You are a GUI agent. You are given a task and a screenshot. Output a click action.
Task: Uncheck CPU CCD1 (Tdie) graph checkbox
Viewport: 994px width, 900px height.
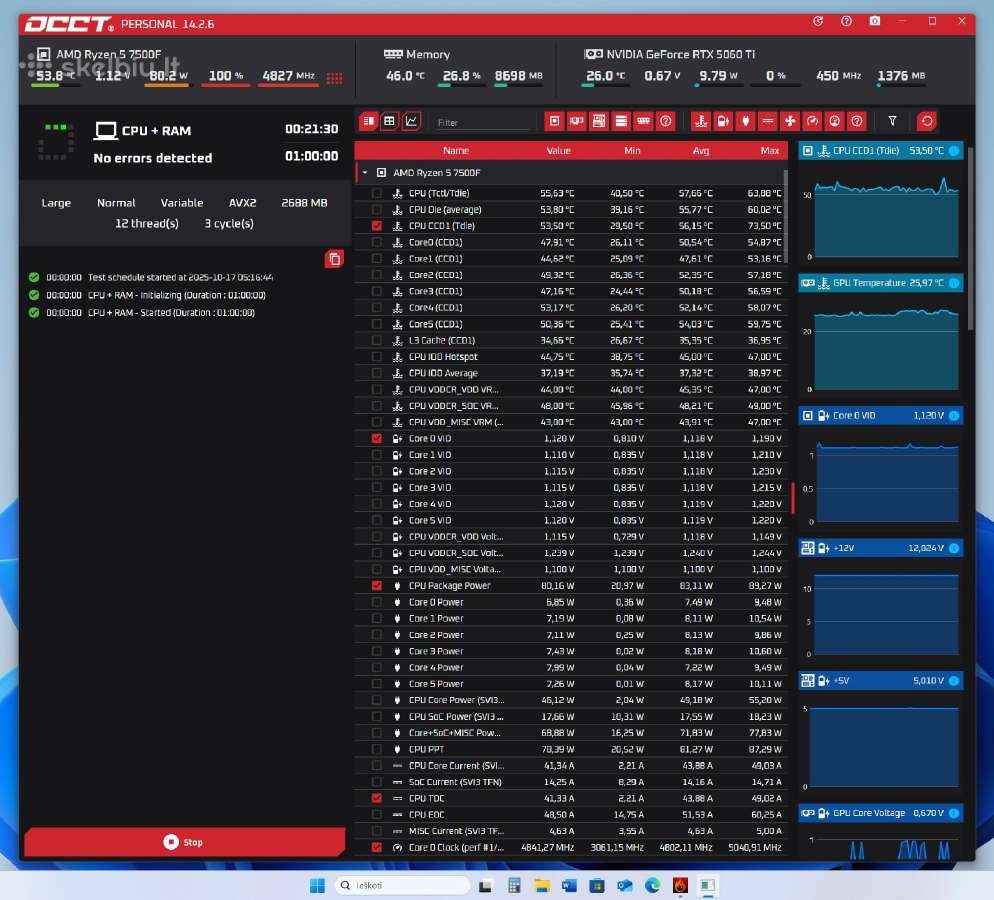377,226
